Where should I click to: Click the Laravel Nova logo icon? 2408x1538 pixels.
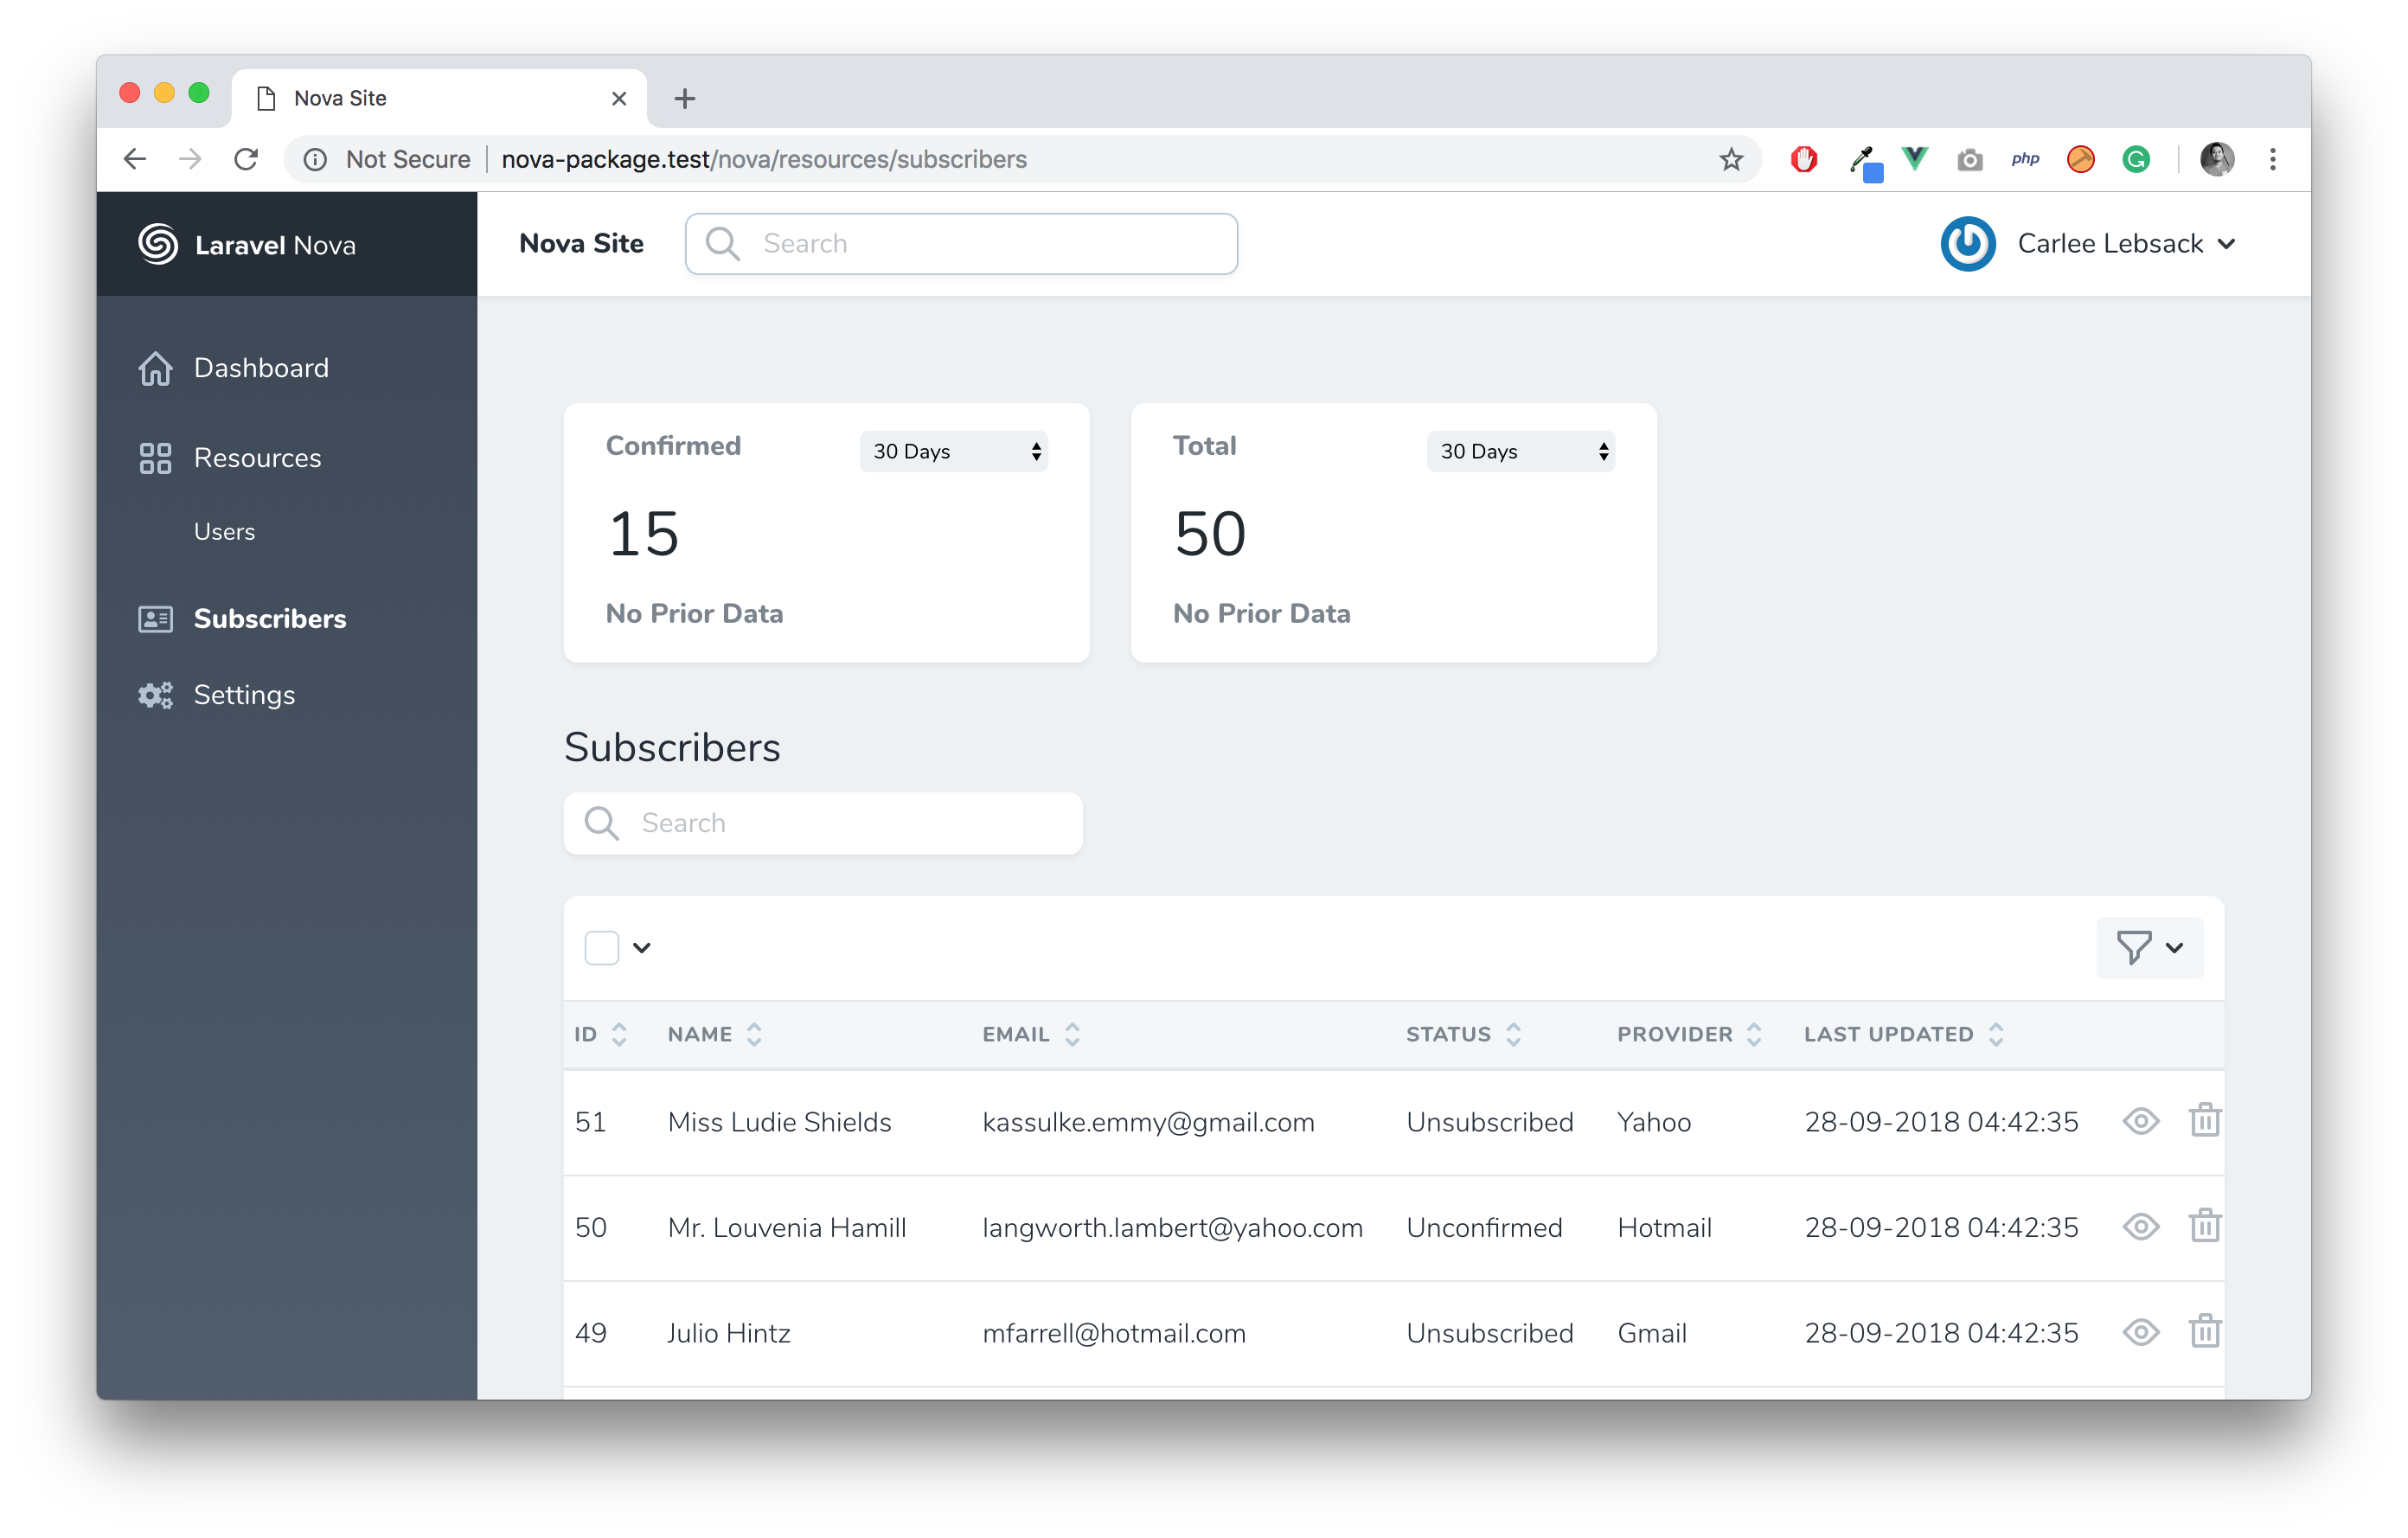(158, 244)
